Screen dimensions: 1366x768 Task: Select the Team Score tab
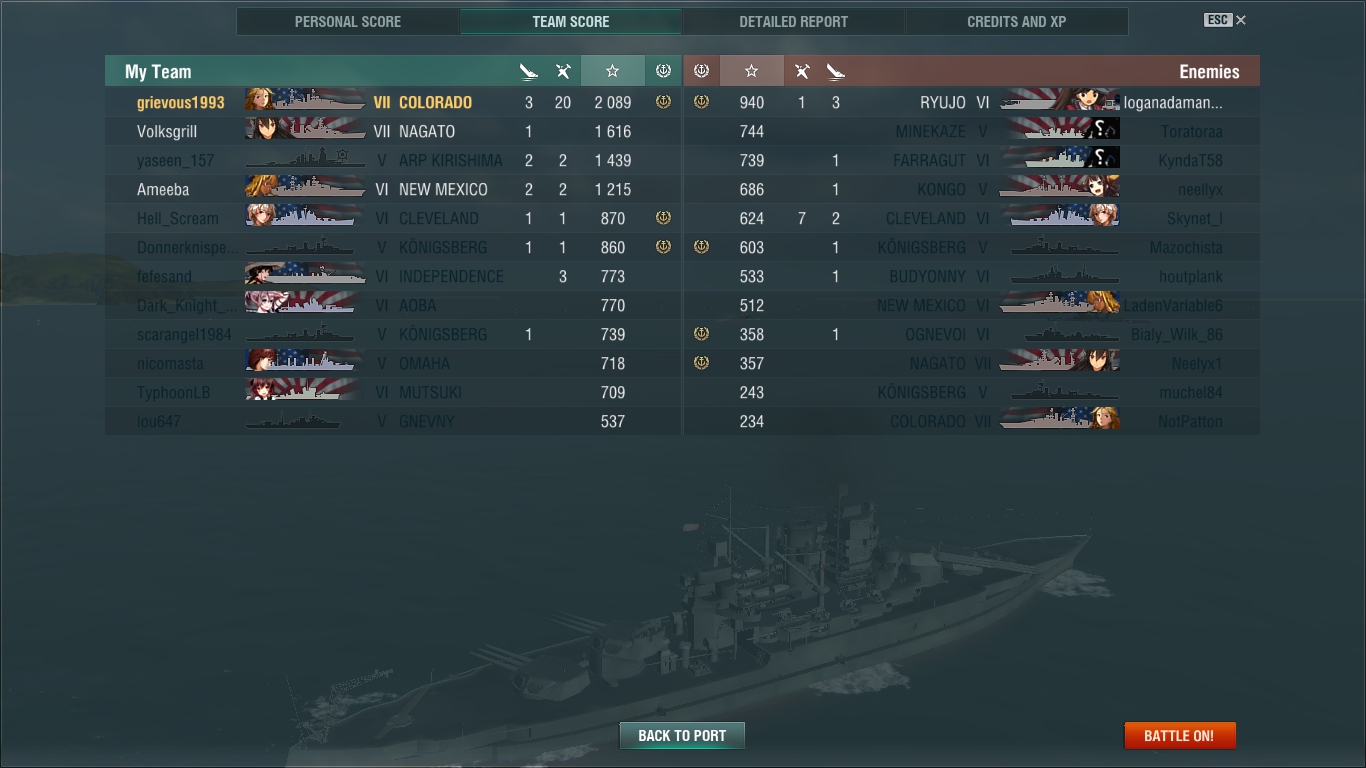pos(571,21)
